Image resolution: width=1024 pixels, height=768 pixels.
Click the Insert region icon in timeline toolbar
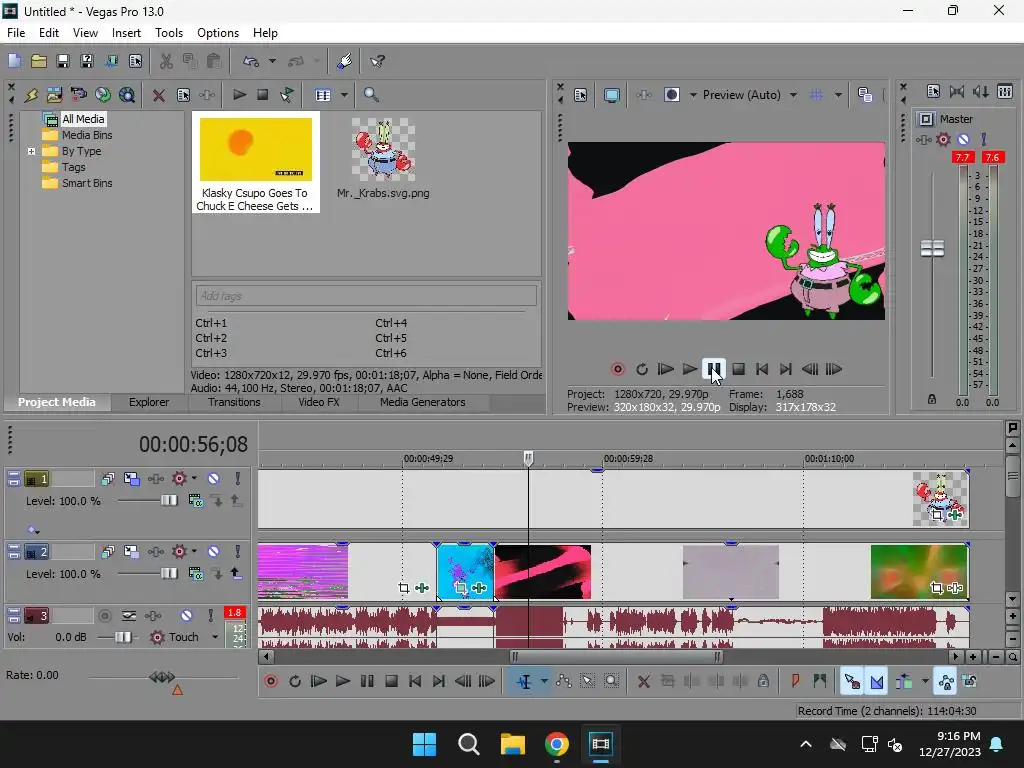[x=820, y=681]
